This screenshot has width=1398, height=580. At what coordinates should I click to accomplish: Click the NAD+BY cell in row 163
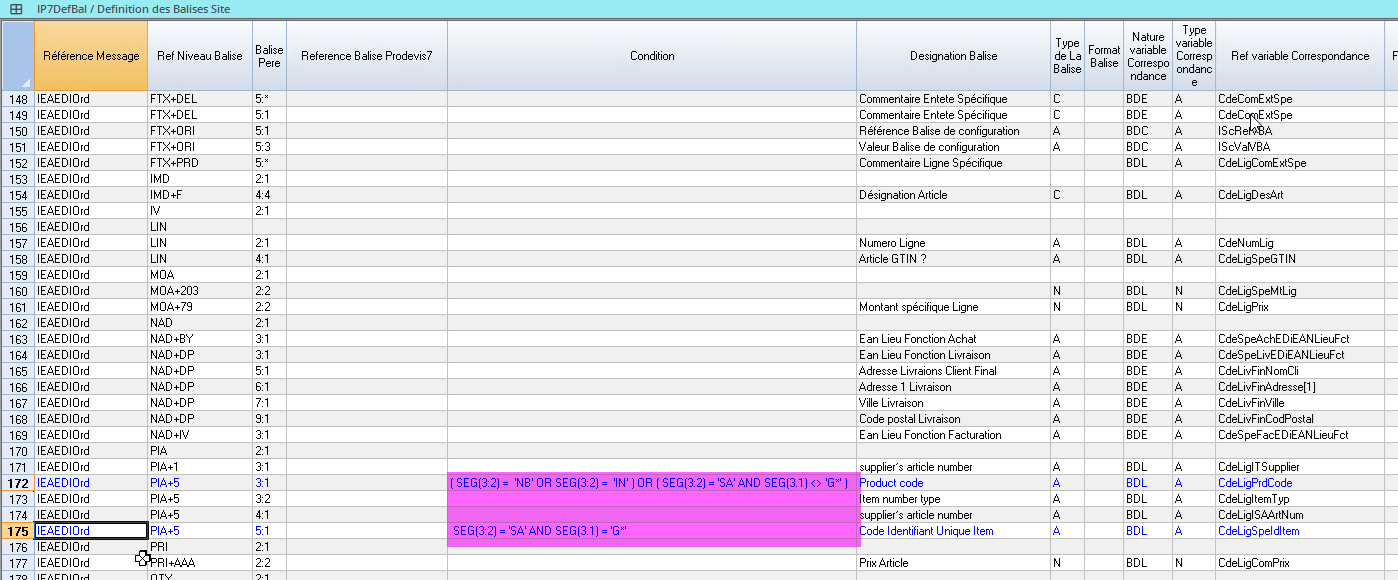(x=200, y=339)
